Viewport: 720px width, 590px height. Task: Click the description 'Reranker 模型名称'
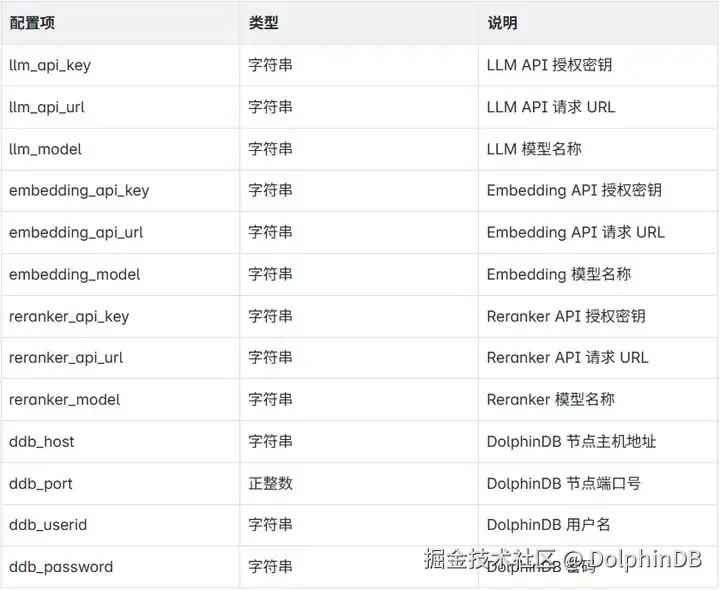tap(551, 399)
